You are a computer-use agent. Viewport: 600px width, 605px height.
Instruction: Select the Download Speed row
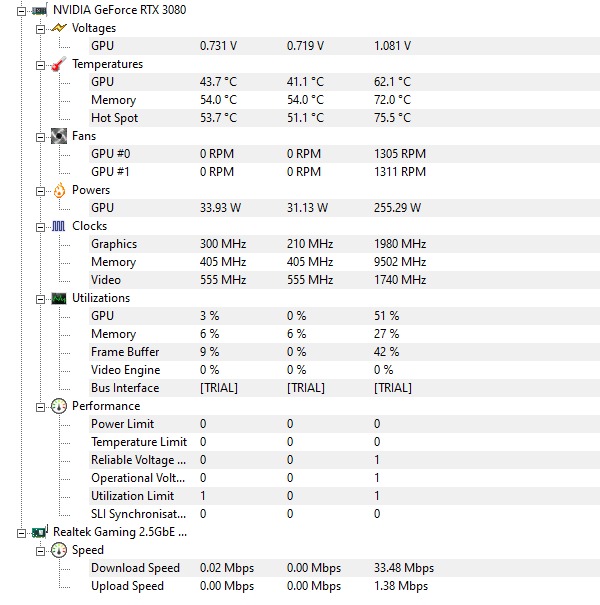[135, 568]
